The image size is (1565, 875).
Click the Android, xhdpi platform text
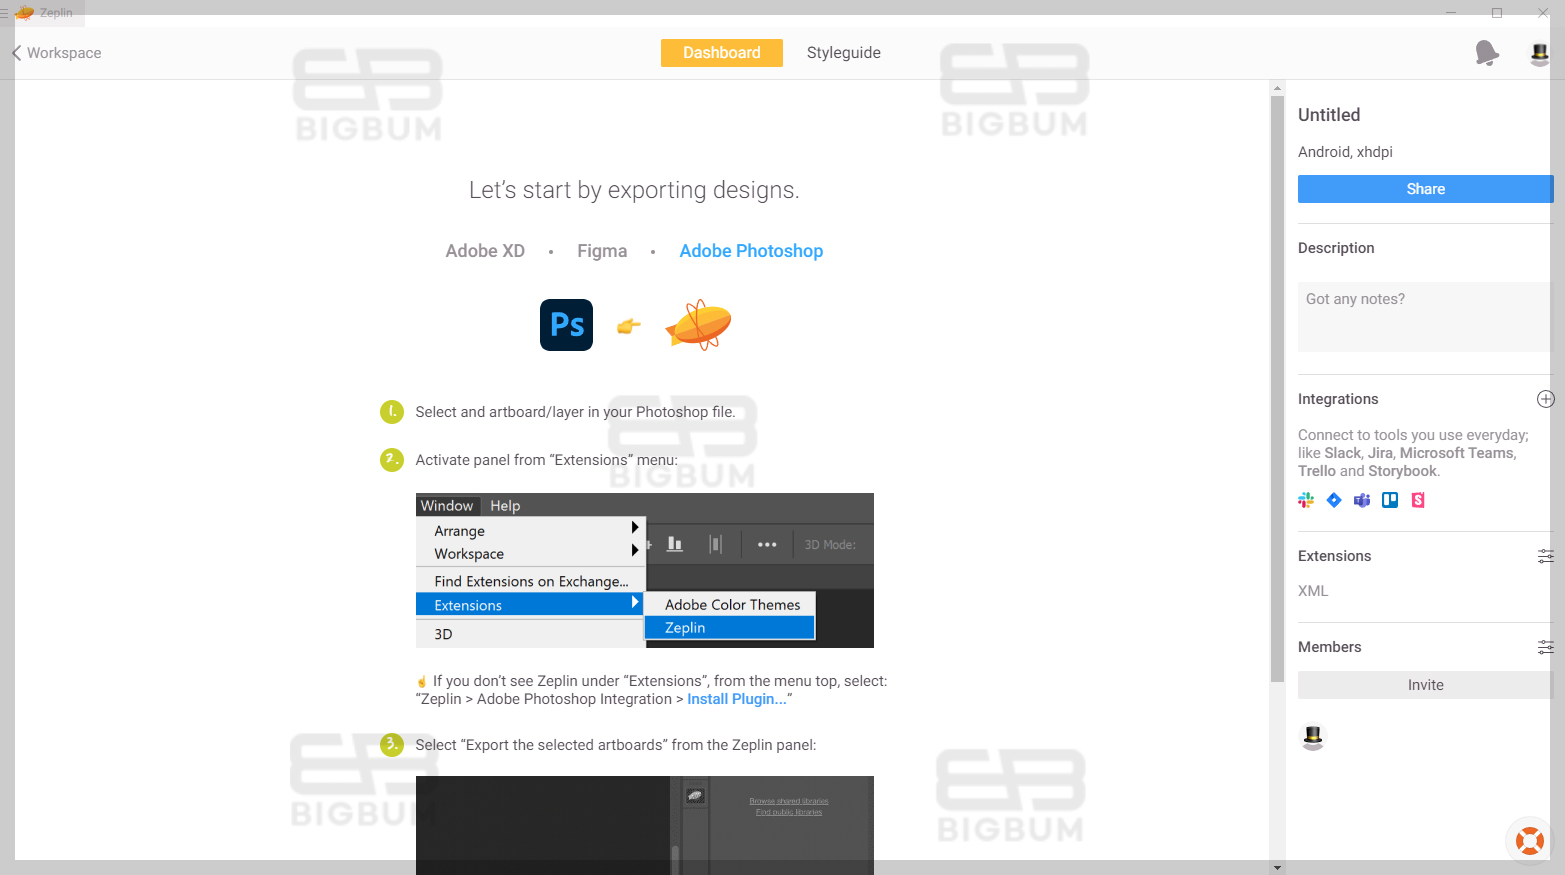(1345, 152)
